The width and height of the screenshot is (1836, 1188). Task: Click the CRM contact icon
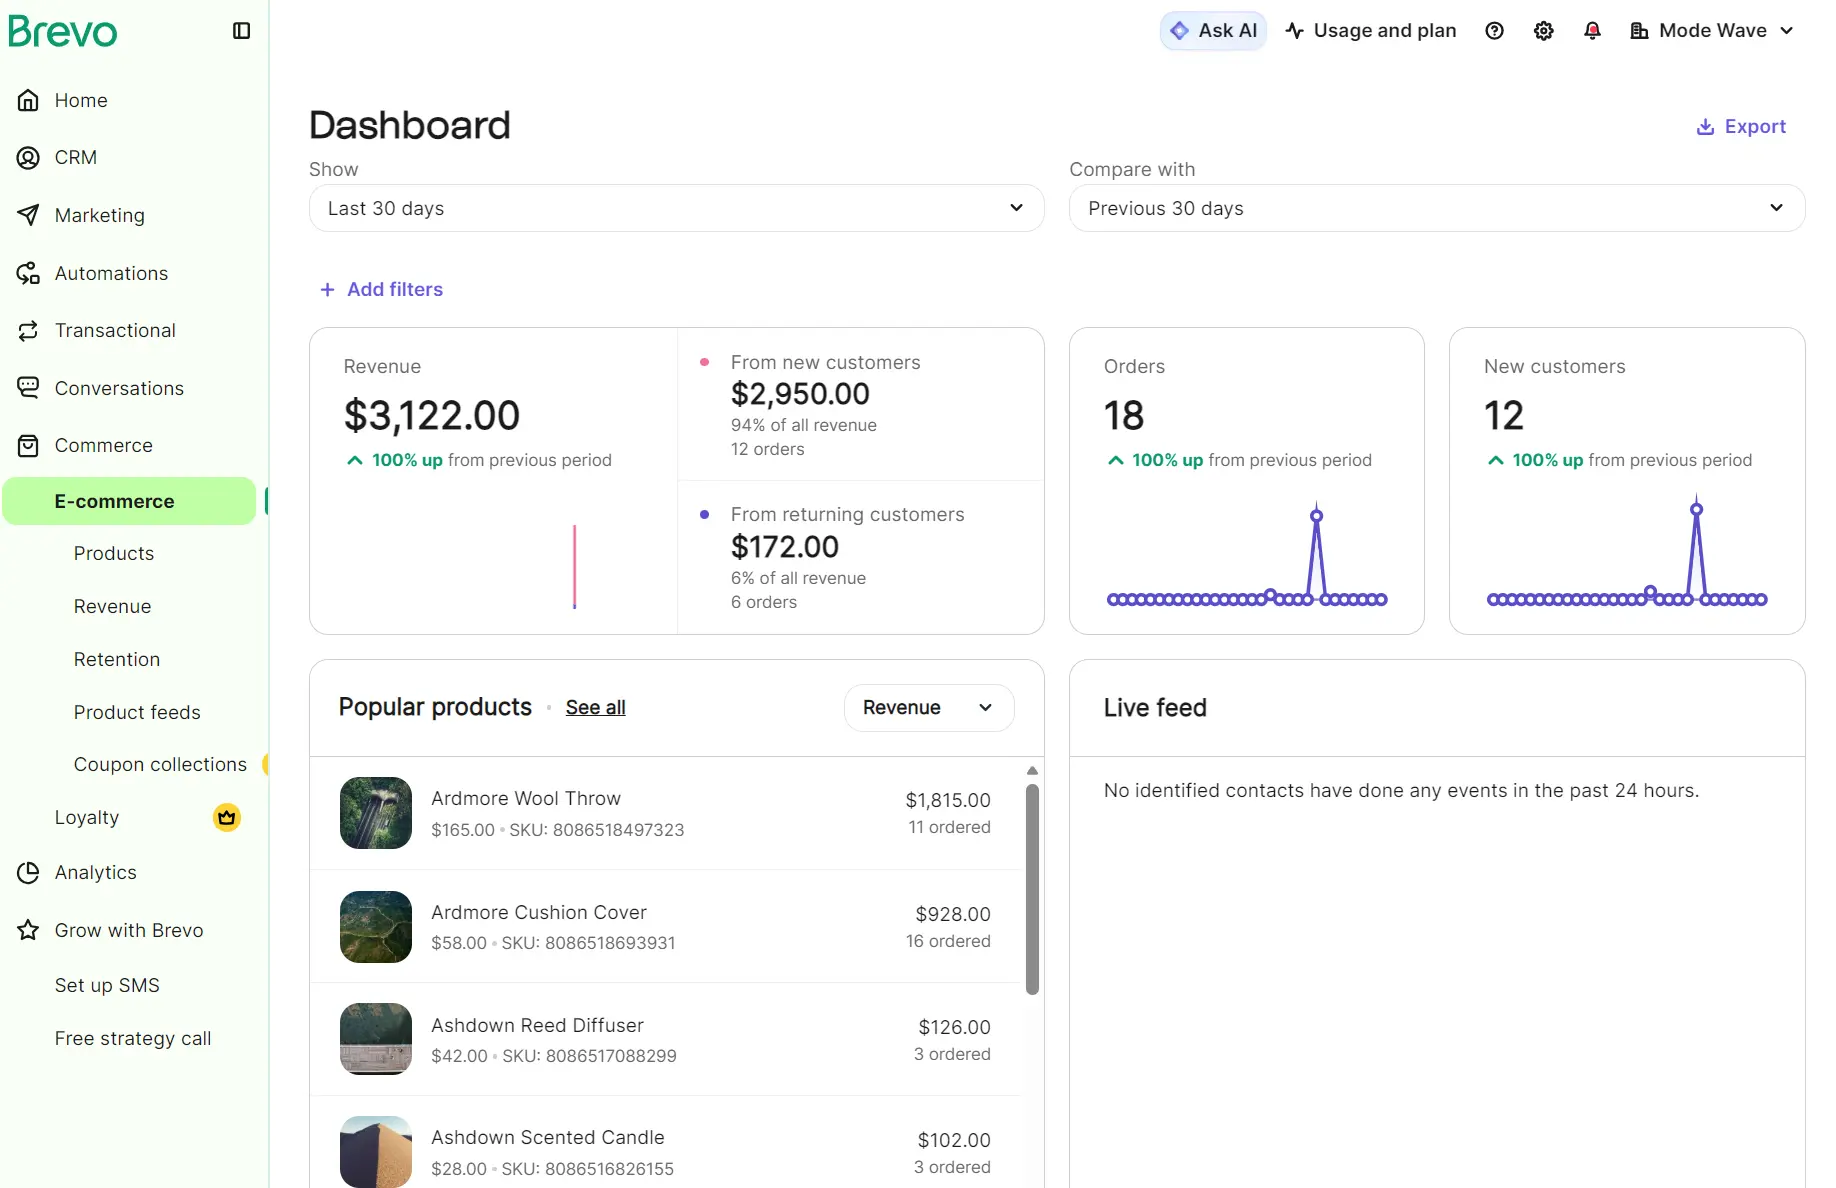click(28, 158)
